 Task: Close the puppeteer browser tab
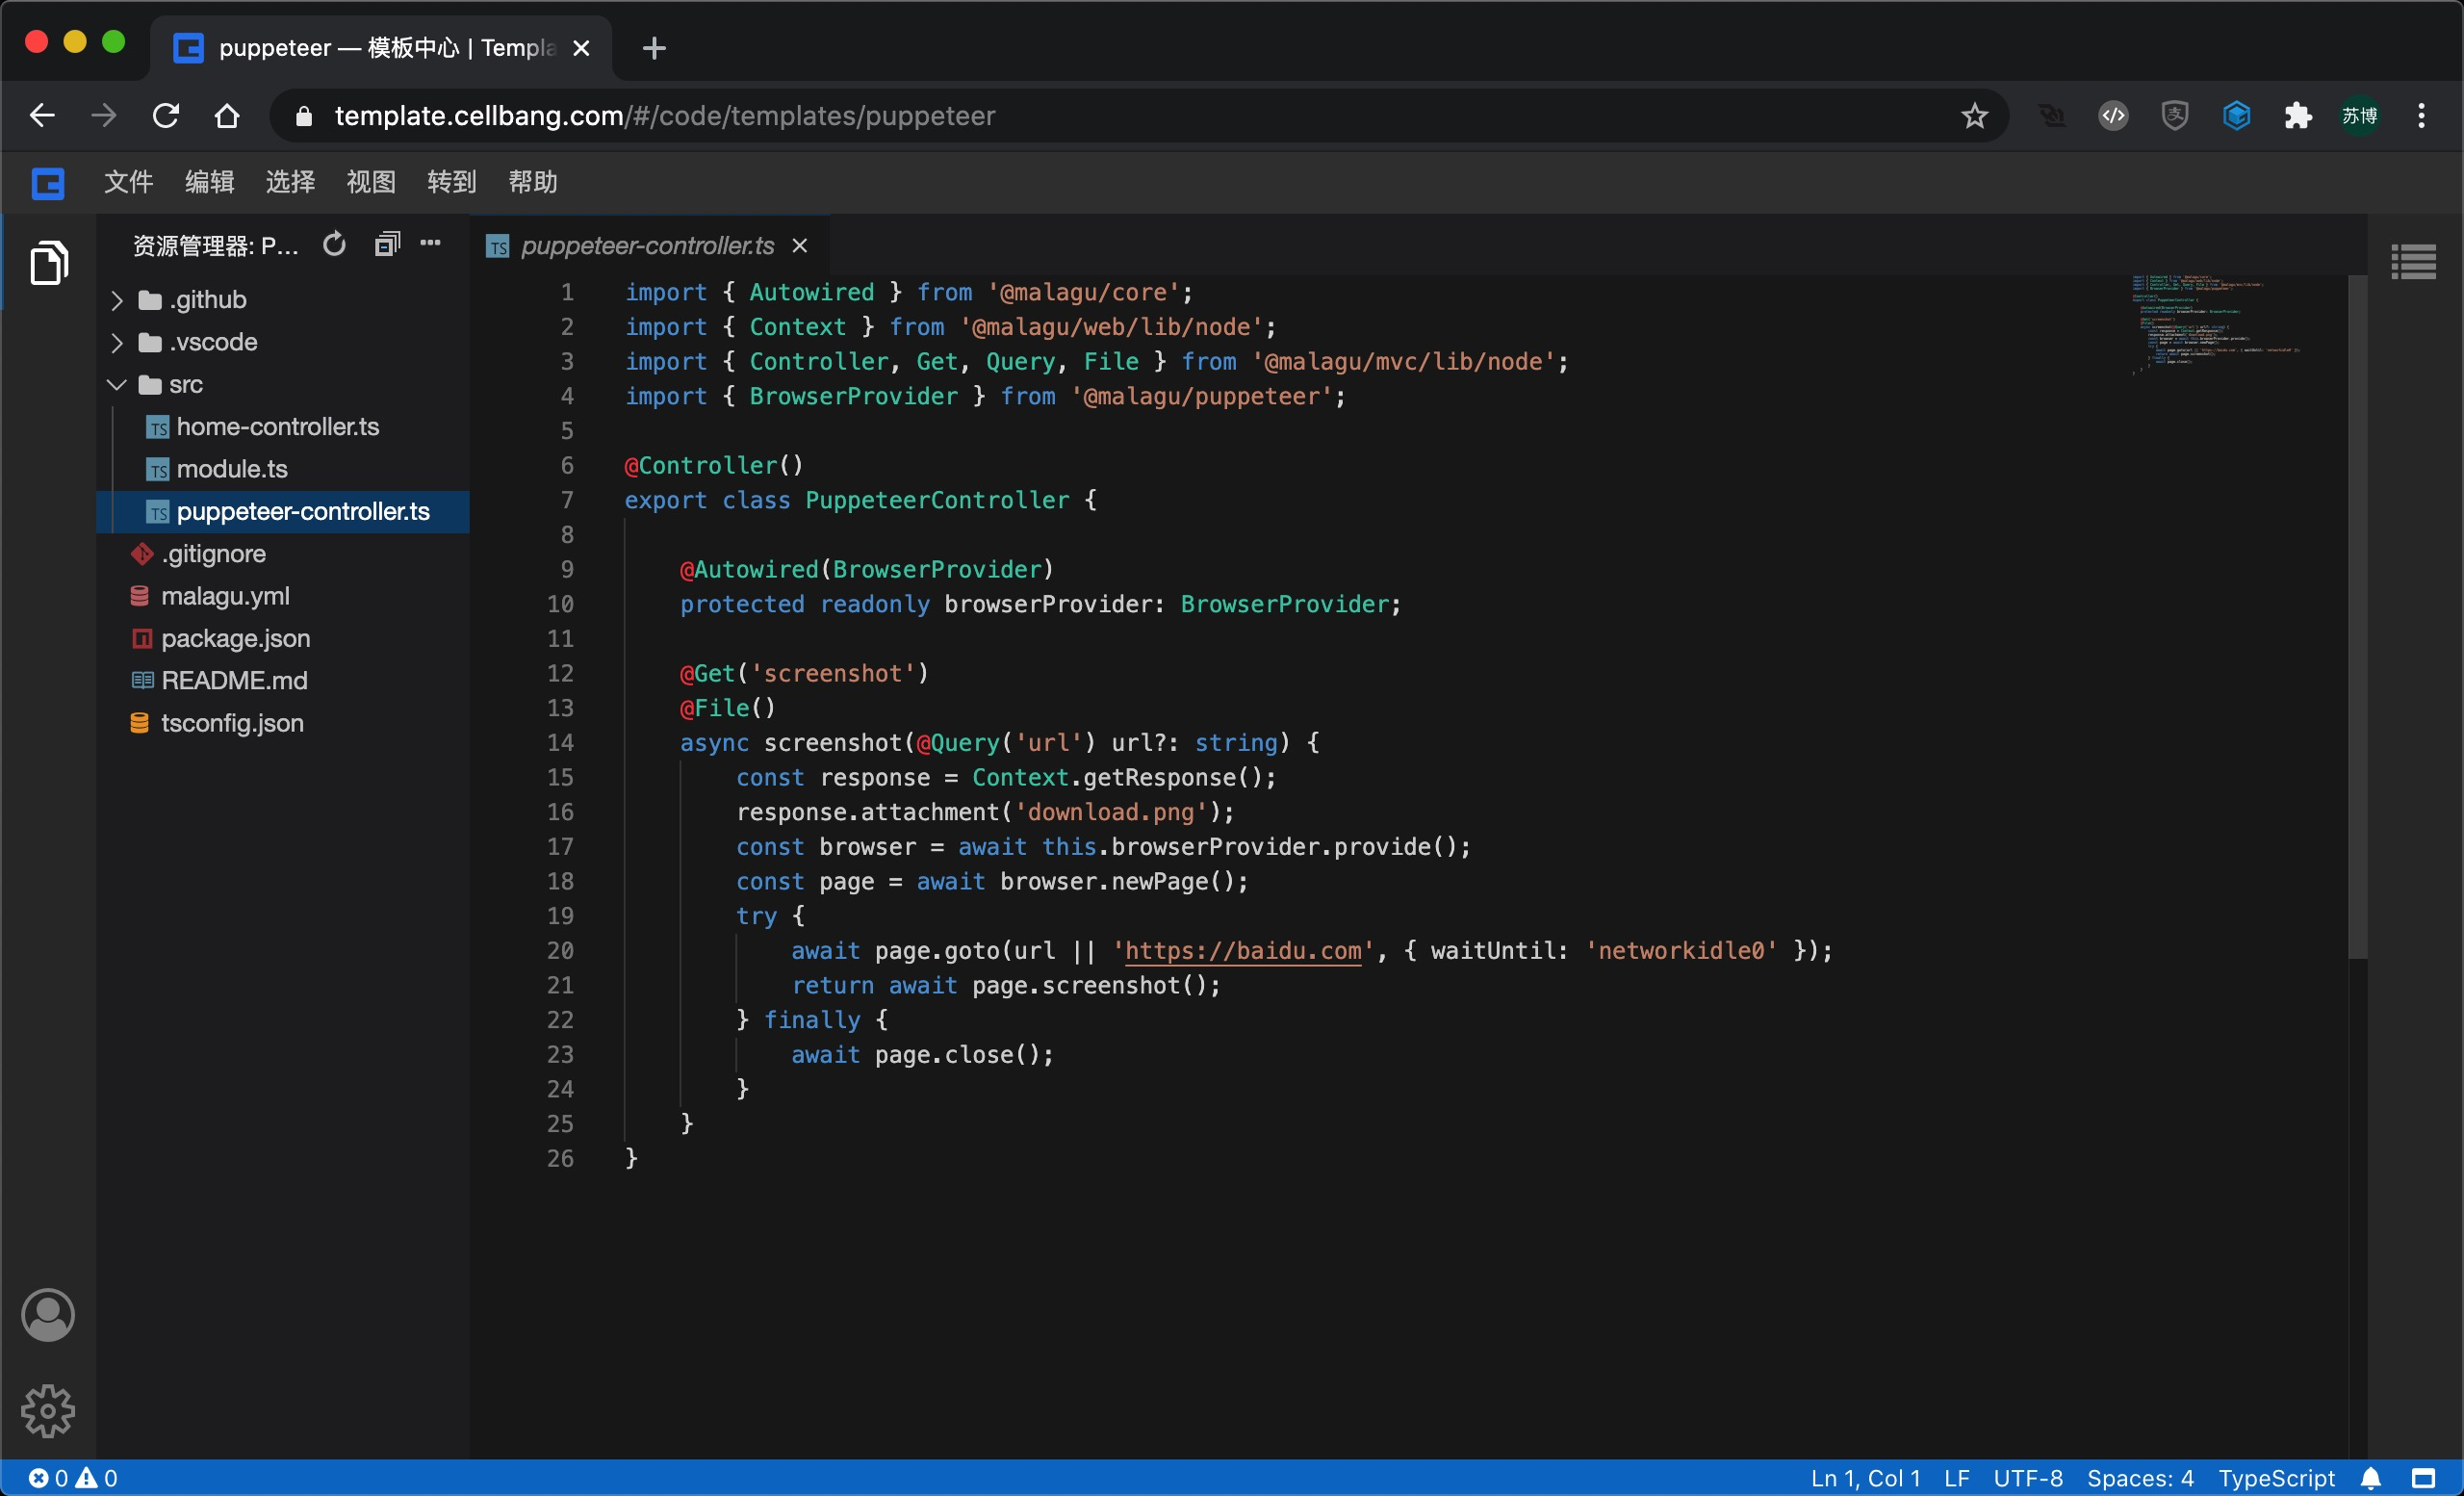[581, 48]
